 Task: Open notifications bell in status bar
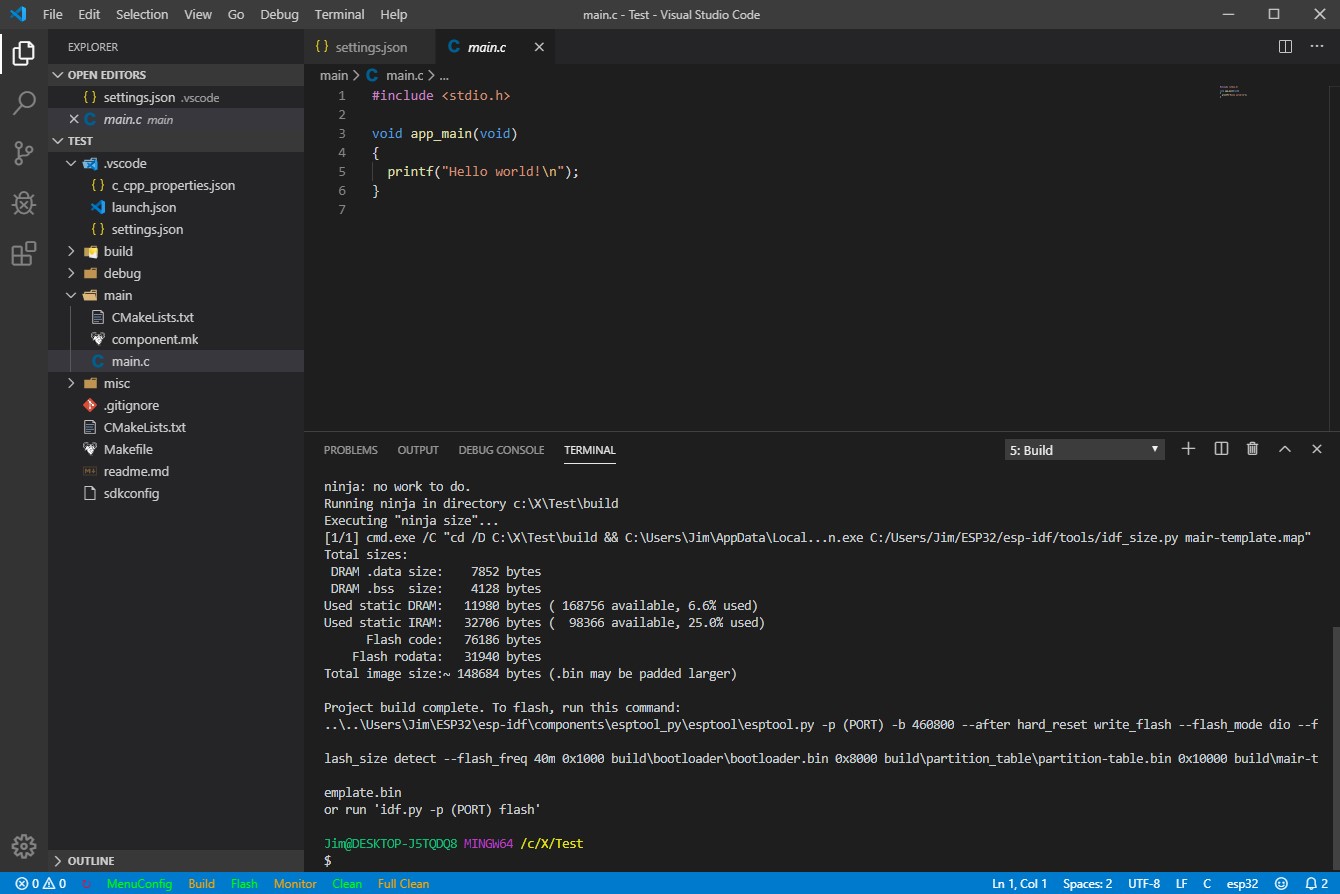point(1316,884)
